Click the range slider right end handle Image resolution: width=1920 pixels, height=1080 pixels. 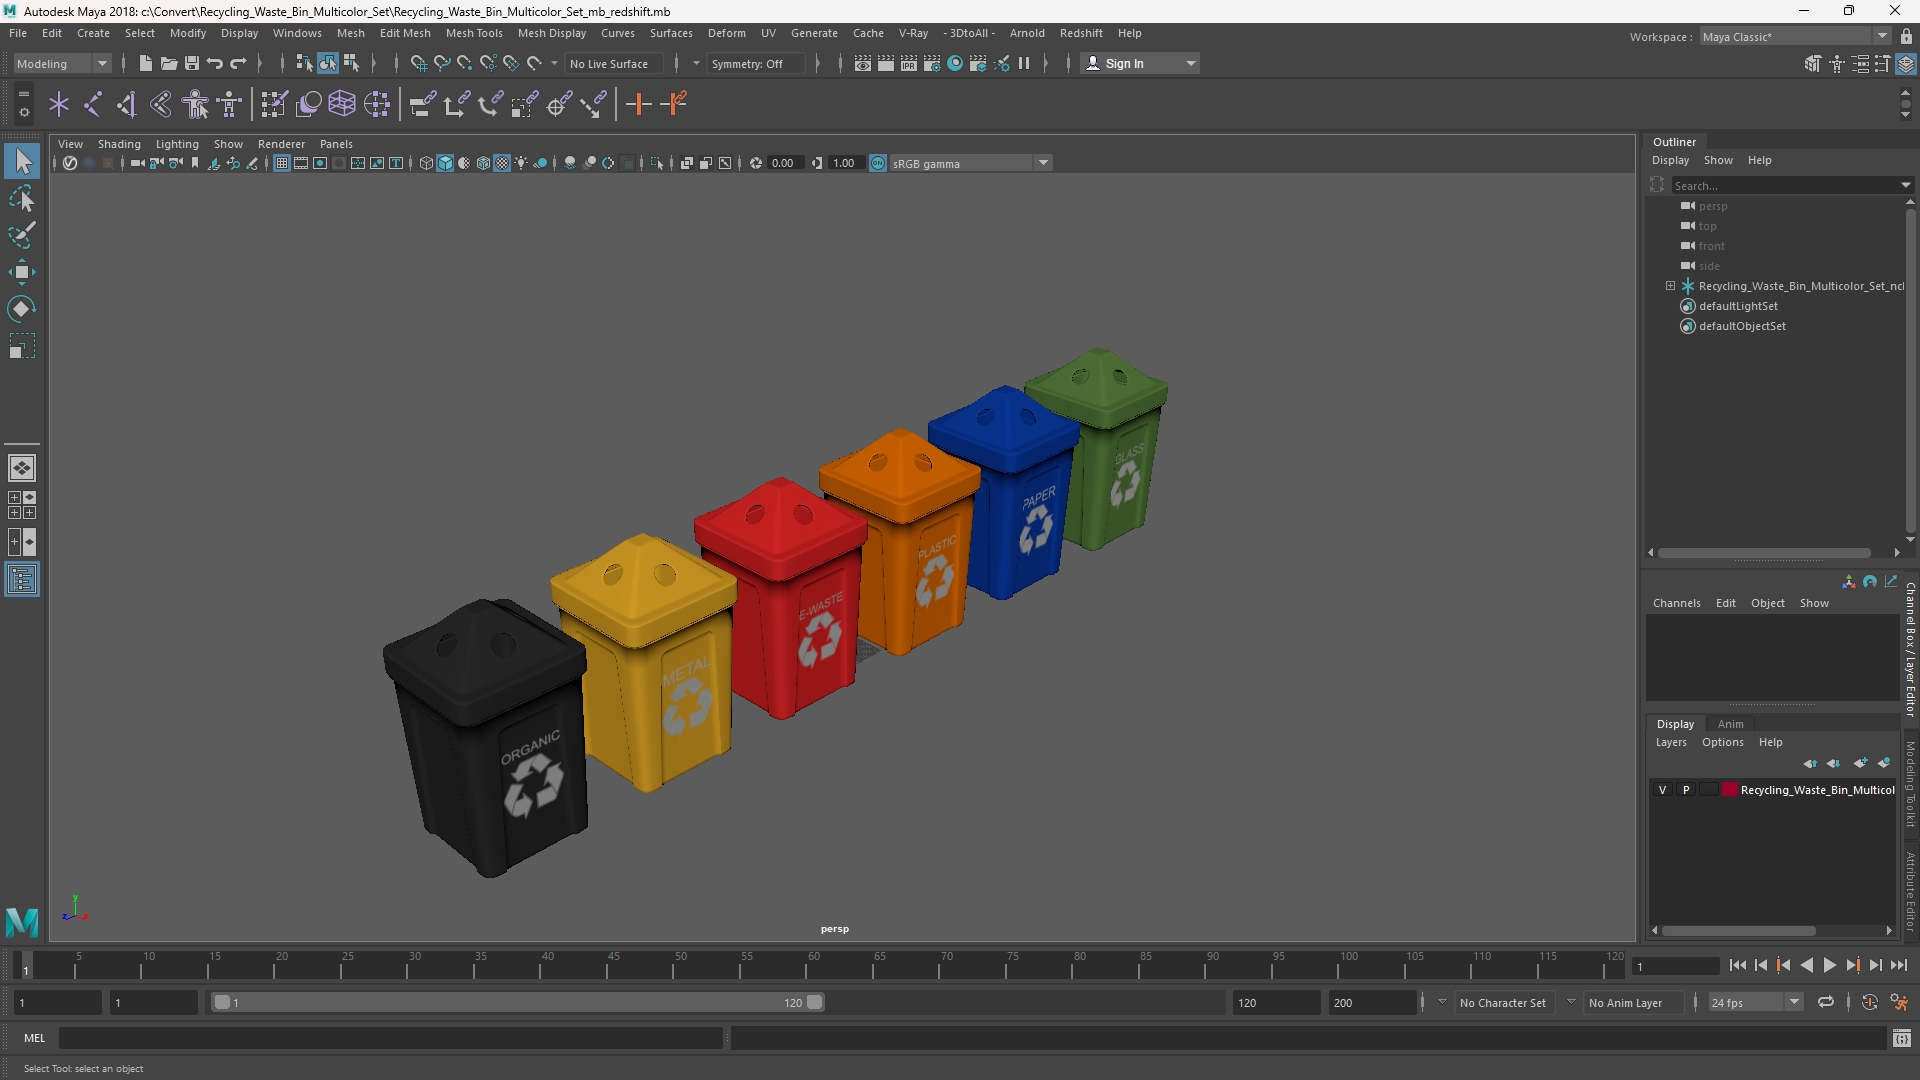click(x=814, y=1002)
